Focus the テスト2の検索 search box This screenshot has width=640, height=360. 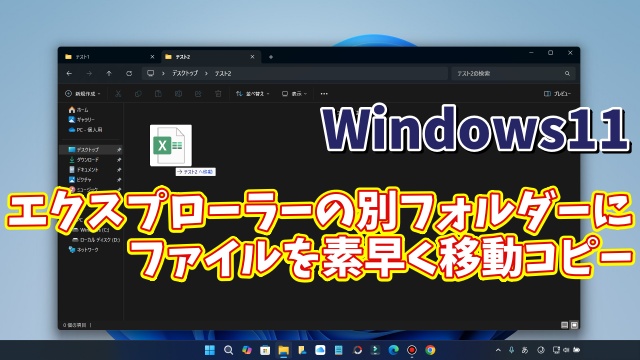(513, 73)
